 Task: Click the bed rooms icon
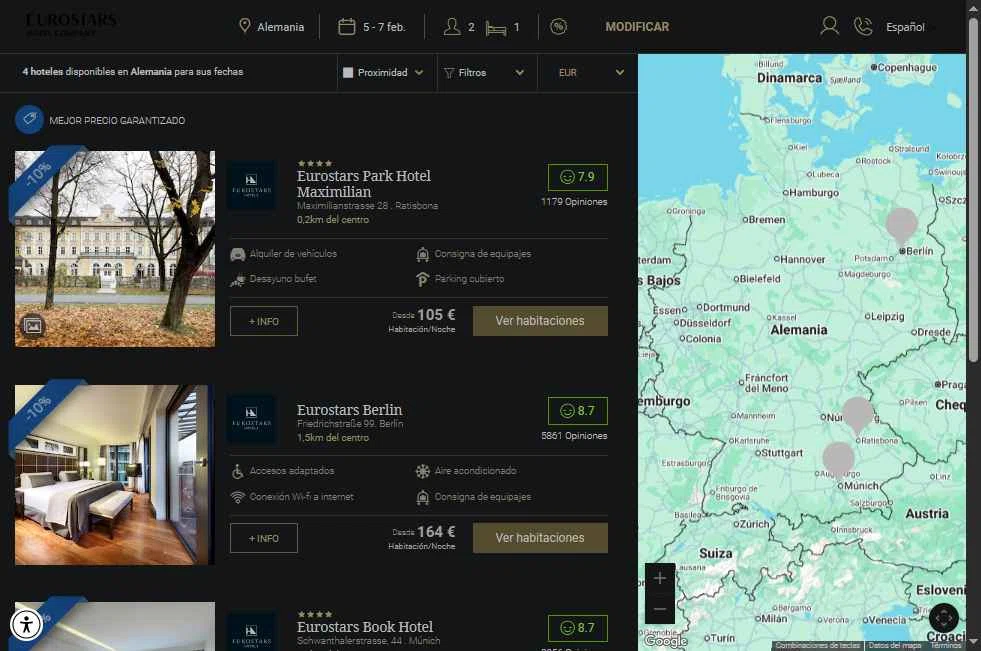coord(496,28)
